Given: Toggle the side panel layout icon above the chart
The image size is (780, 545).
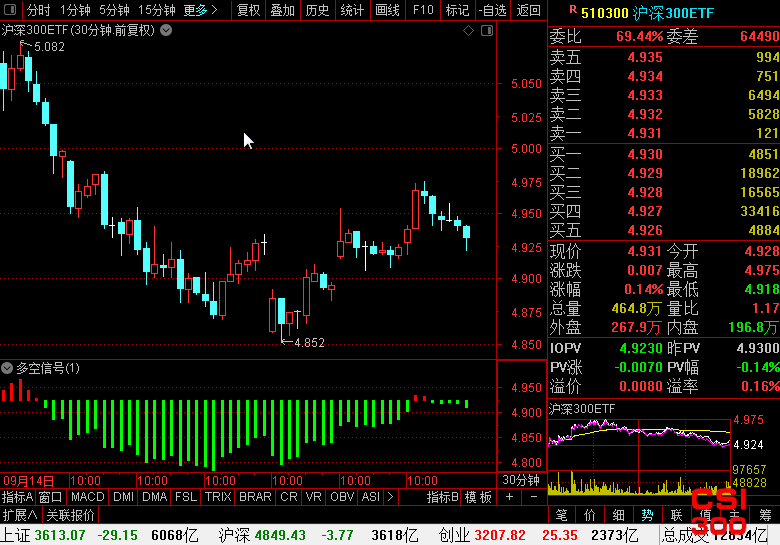Looking at the screenshot, I should point(487,31).
